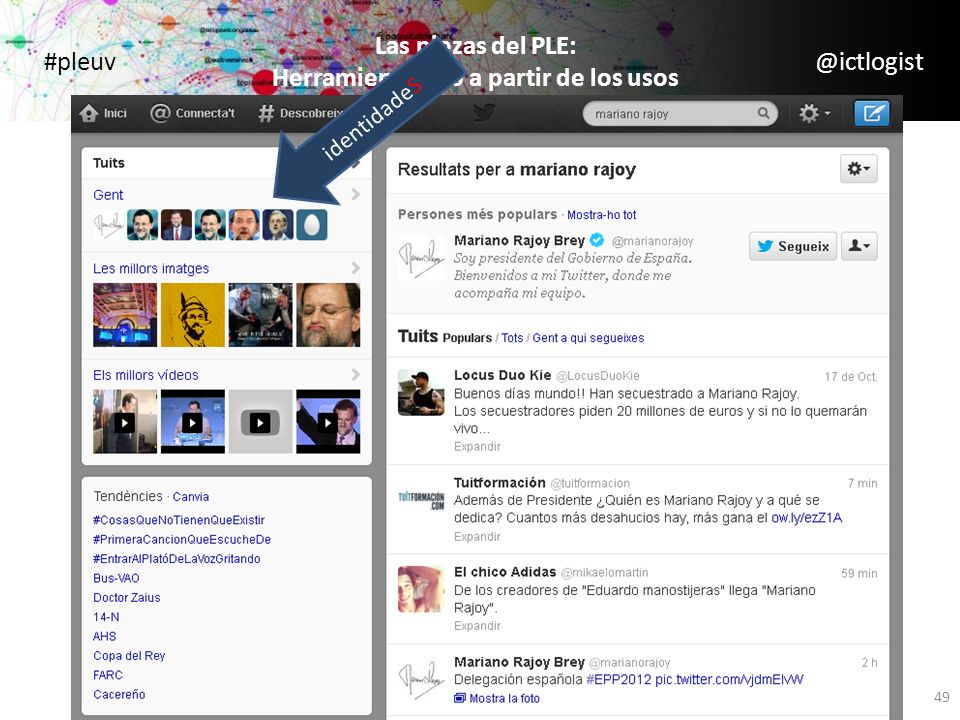The width and height of the screenshot is (960, 720).
Task: Click the Segueix follow button
Action: [793, 246]
